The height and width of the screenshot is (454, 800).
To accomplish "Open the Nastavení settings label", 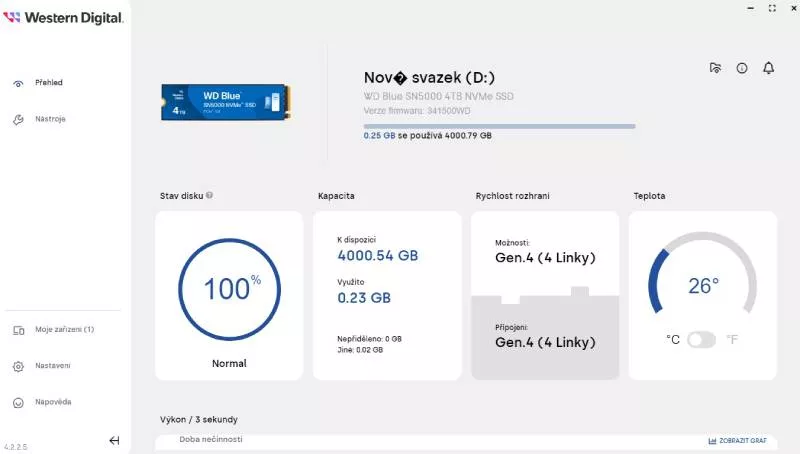I will 53,366.
